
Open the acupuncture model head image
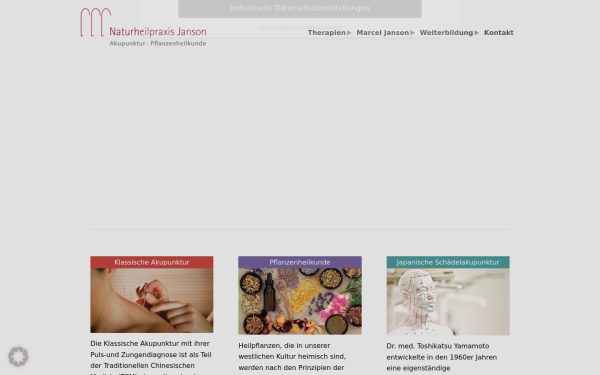click(x=448, y=302)
